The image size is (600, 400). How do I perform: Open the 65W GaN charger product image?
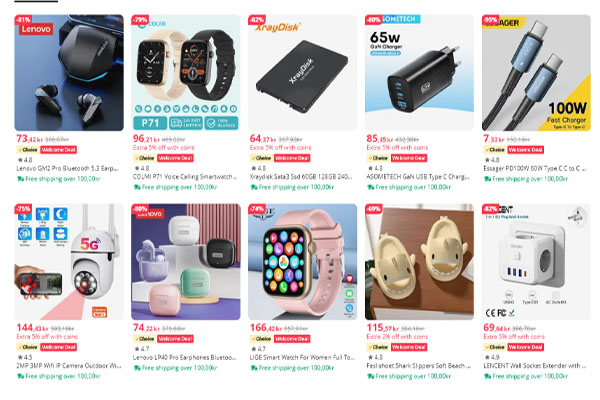click(419, 73)
